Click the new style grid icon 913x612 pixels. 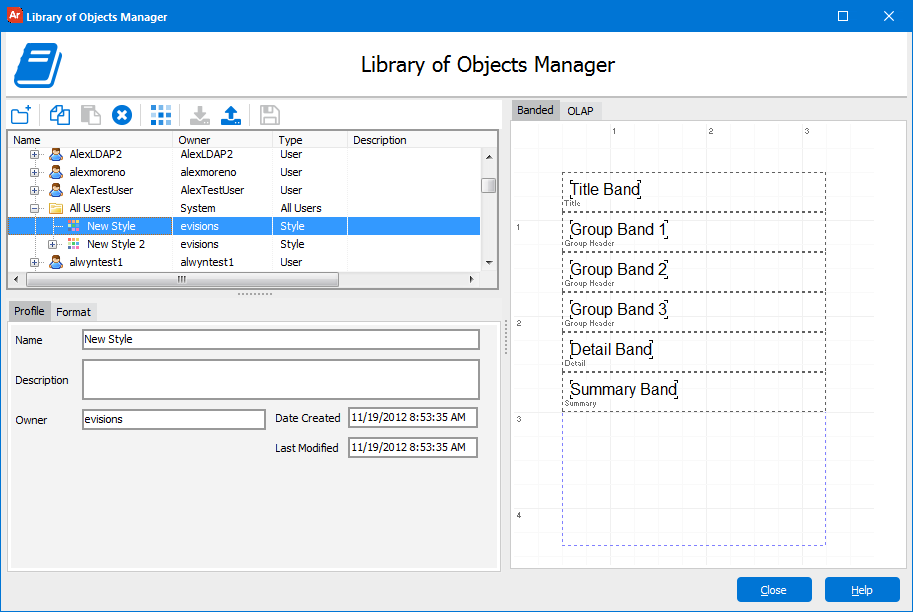(161, 115)
